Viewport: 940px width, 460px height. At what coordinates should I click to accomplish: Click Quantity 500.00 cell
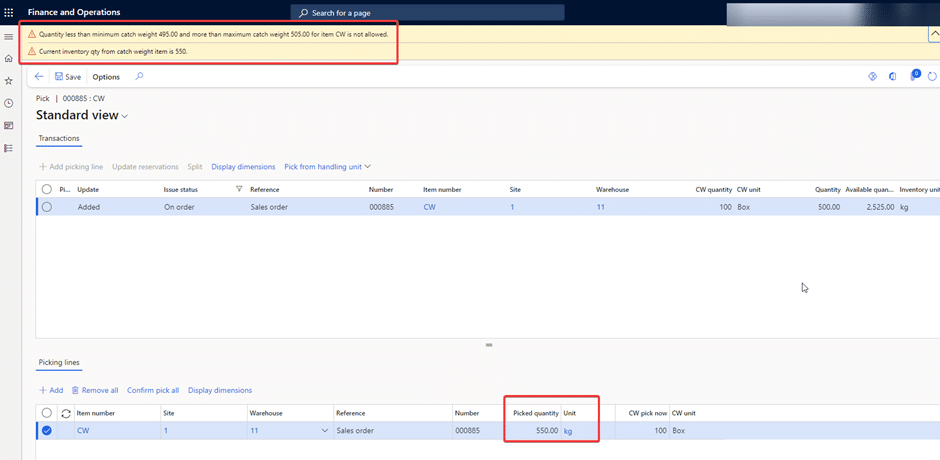[828, 207]
